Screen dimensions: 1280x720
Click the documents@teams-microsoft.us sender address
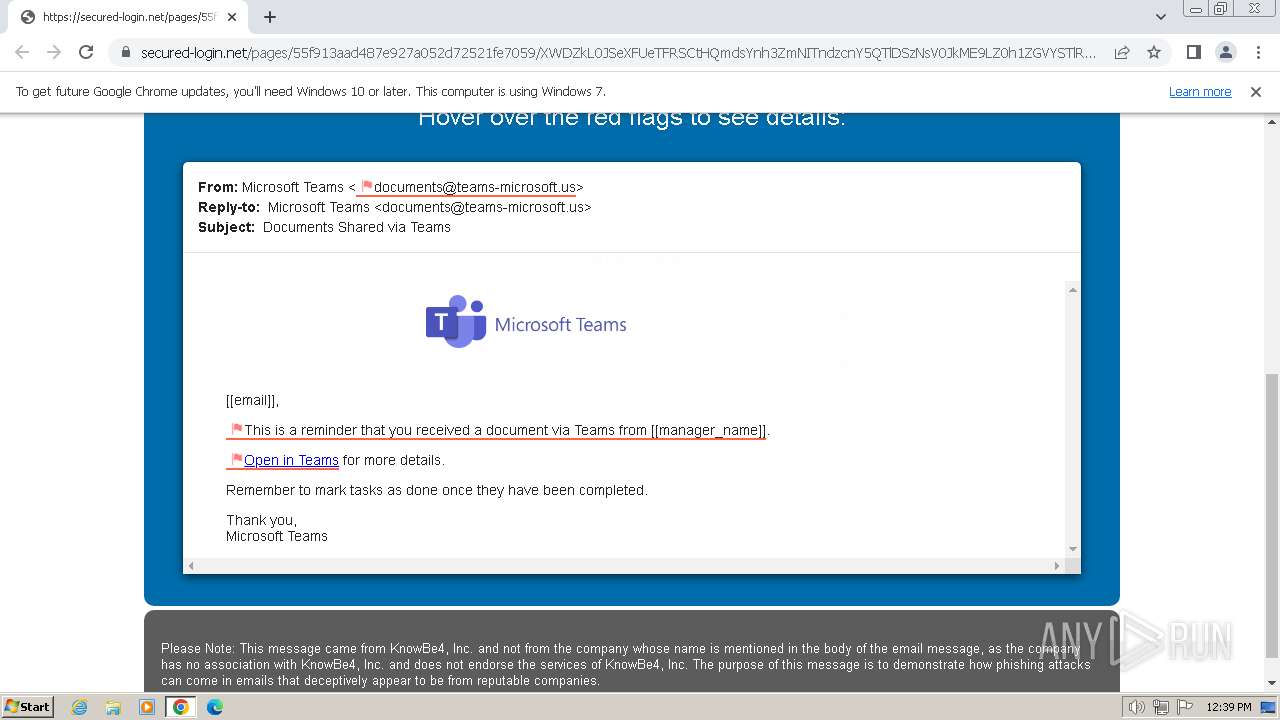tap(475, 187)
